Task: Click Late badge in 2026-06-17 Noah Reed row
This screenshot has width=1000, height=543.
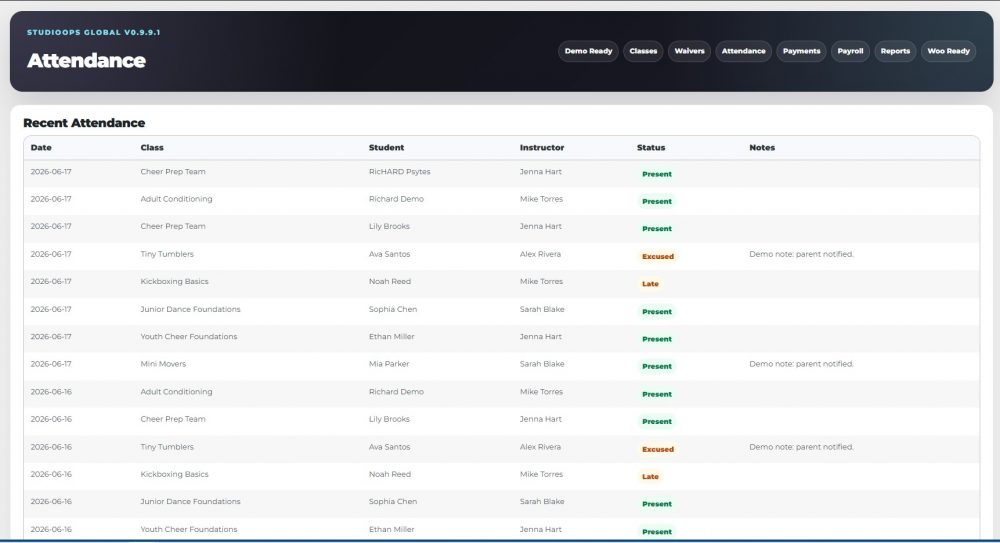Action: pyautogui.click(x=650, y=284)
